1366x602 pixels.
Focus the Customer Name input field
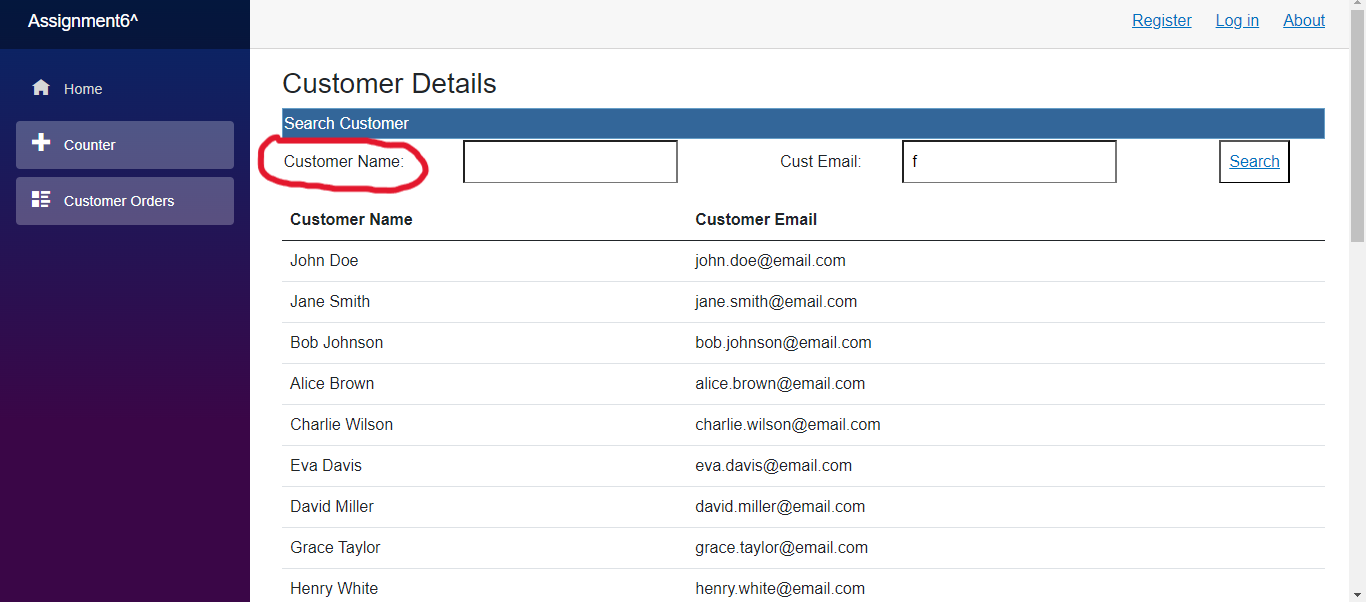pyautogui.click(x=569, y=161)
